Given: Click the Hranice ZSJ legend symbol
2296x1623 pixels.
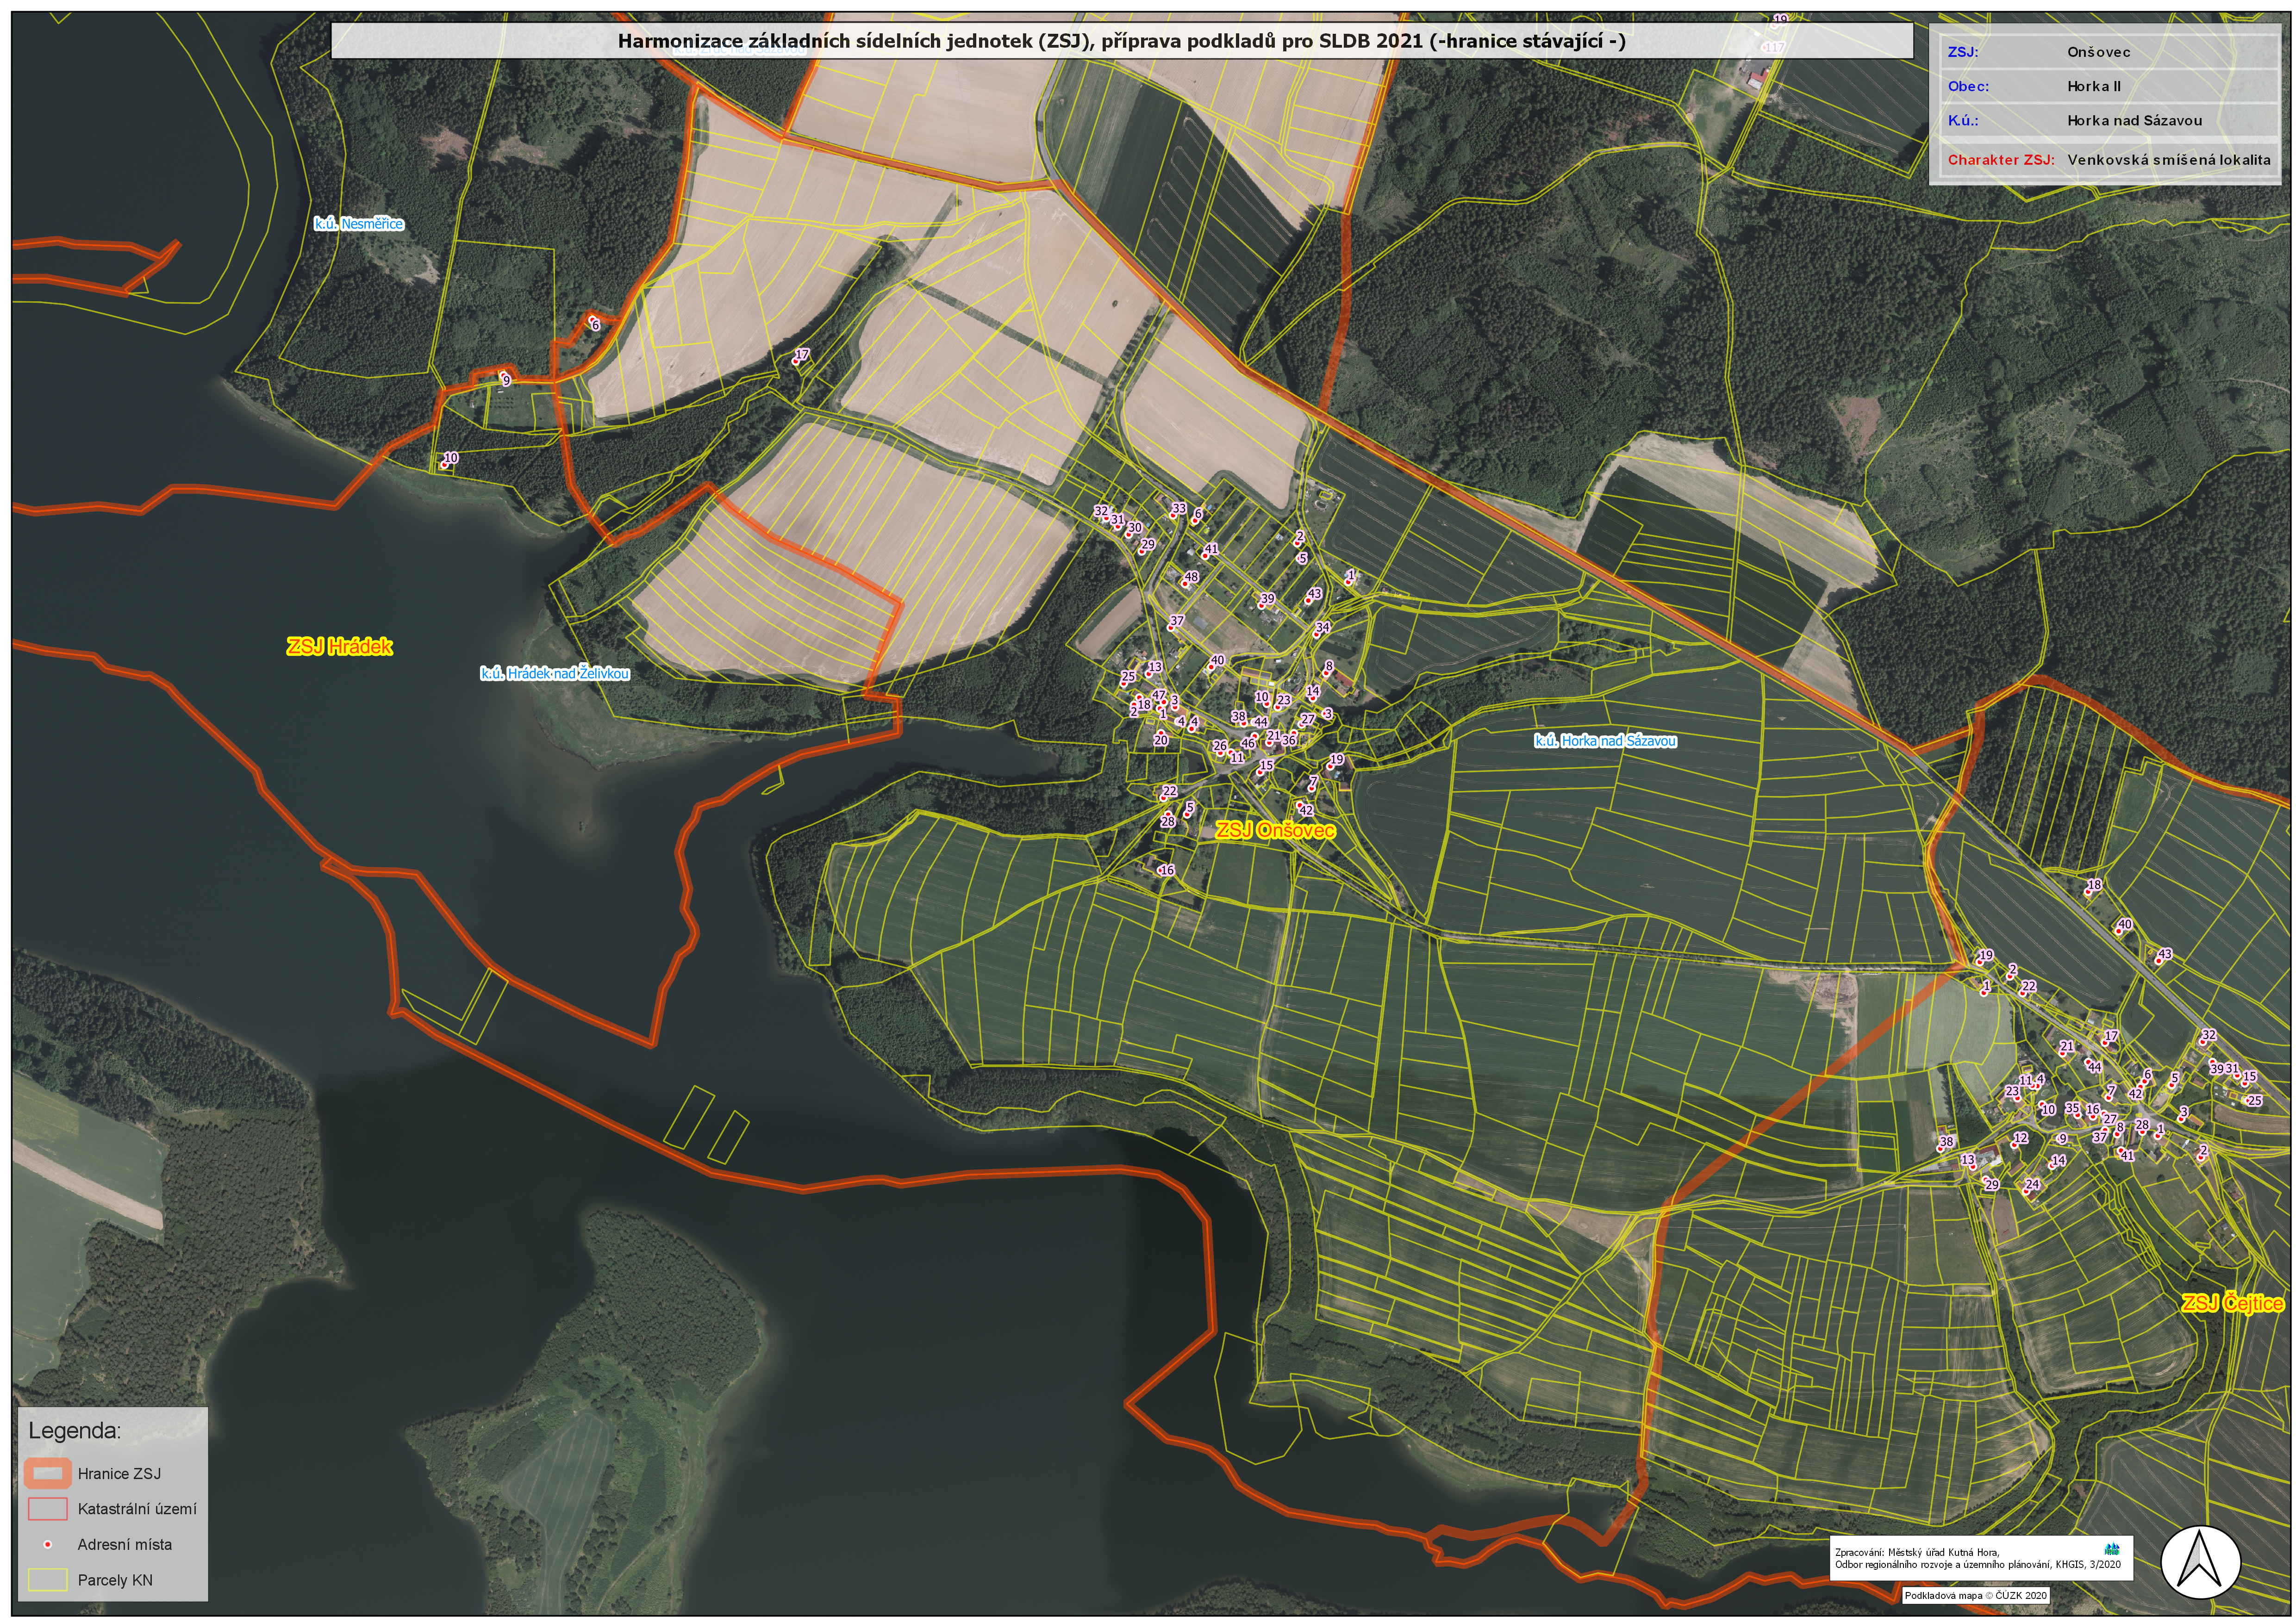Looking at the screenshot, I should click(x=47, y=1473).
